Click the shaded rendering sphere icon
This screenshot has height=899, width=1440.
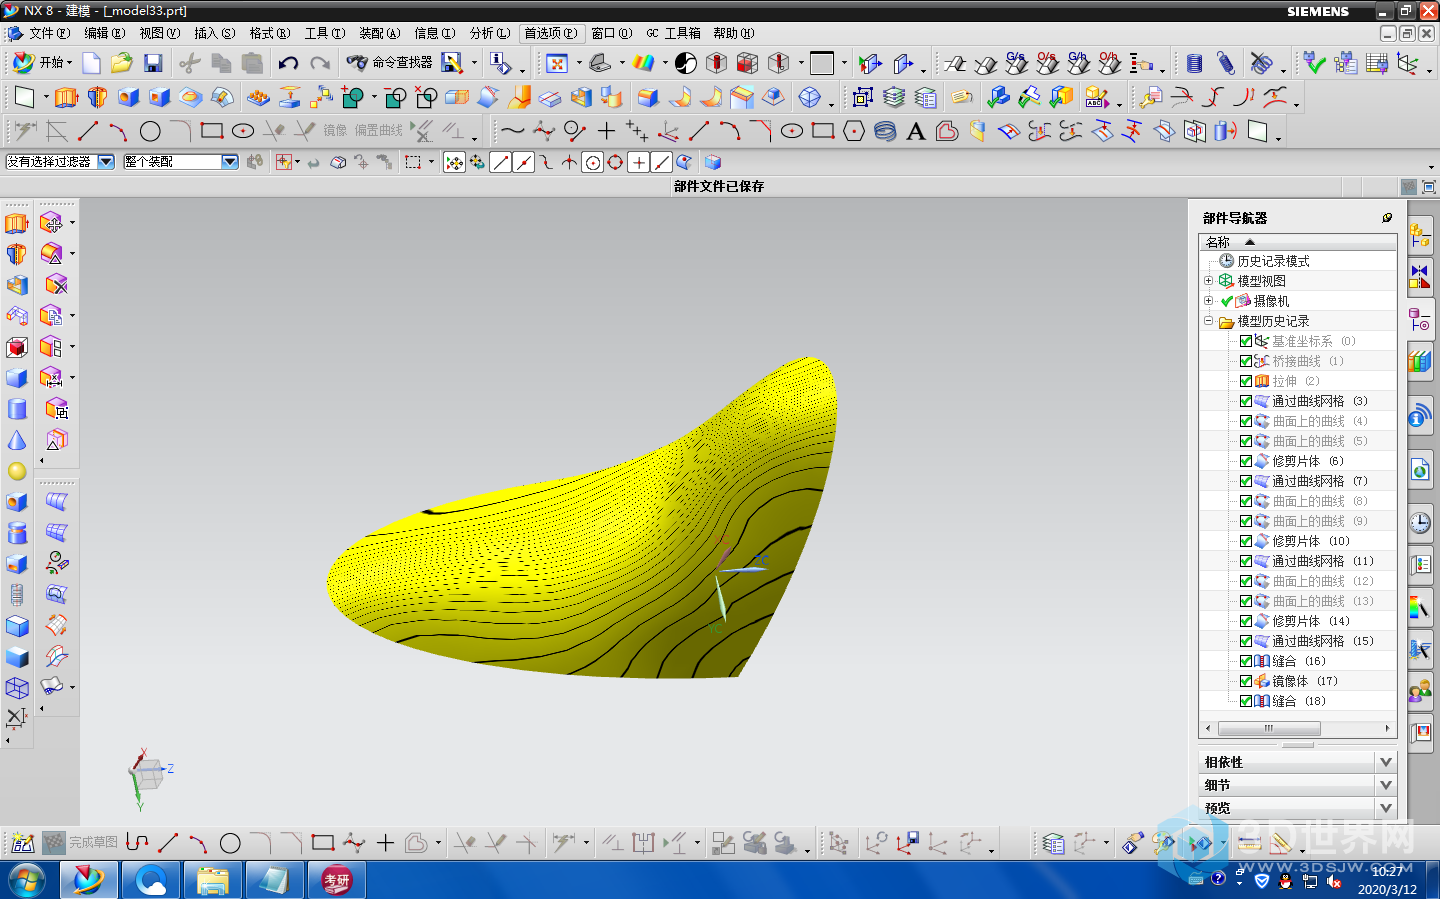pyautogui.click(x=686, y=63)
